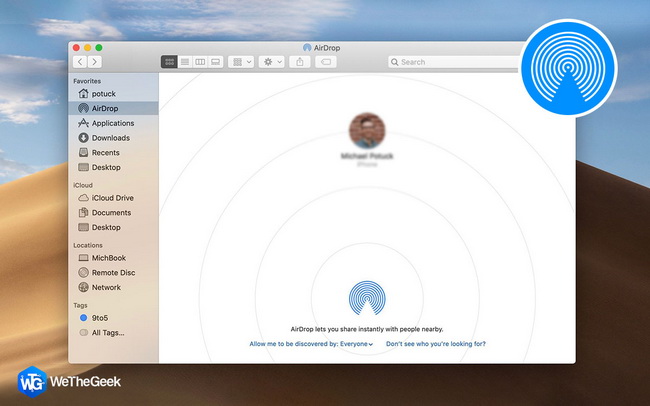This screenshot has height=406, width=650.
Task: Select the blue 9to5 tag
Action: point(113,318)
